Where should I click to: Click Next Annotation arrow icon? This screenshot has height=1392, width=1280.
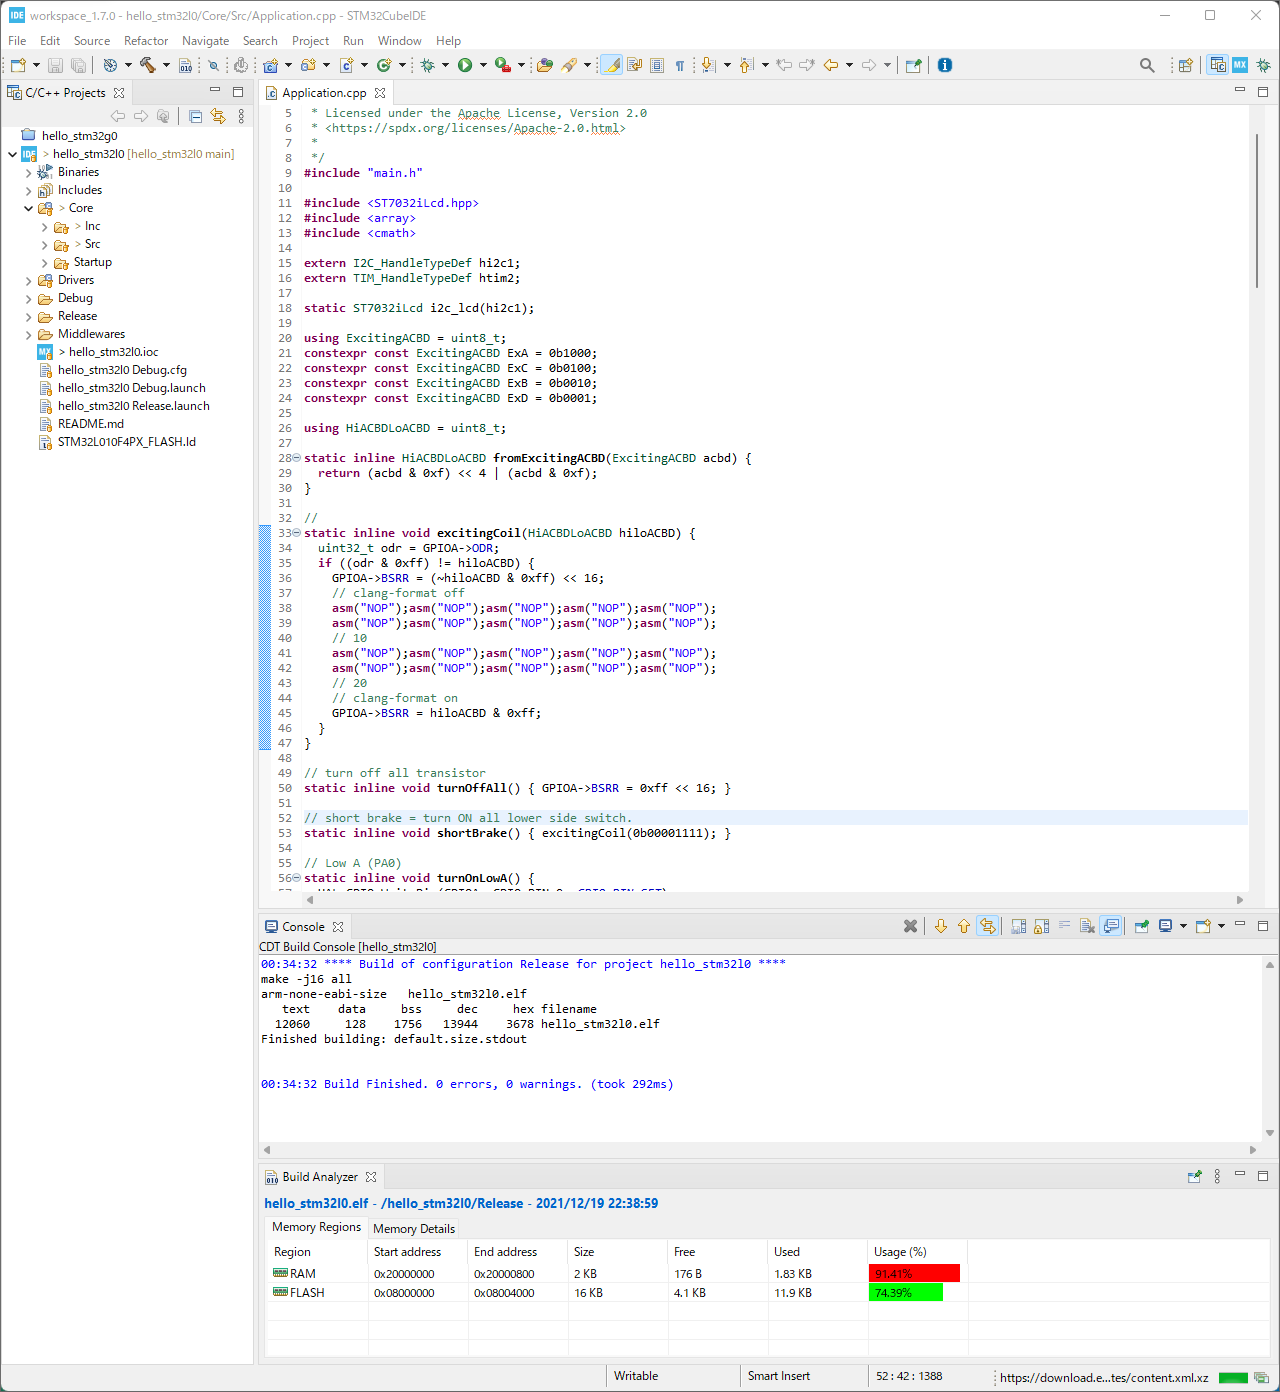(x=708, y=65)
